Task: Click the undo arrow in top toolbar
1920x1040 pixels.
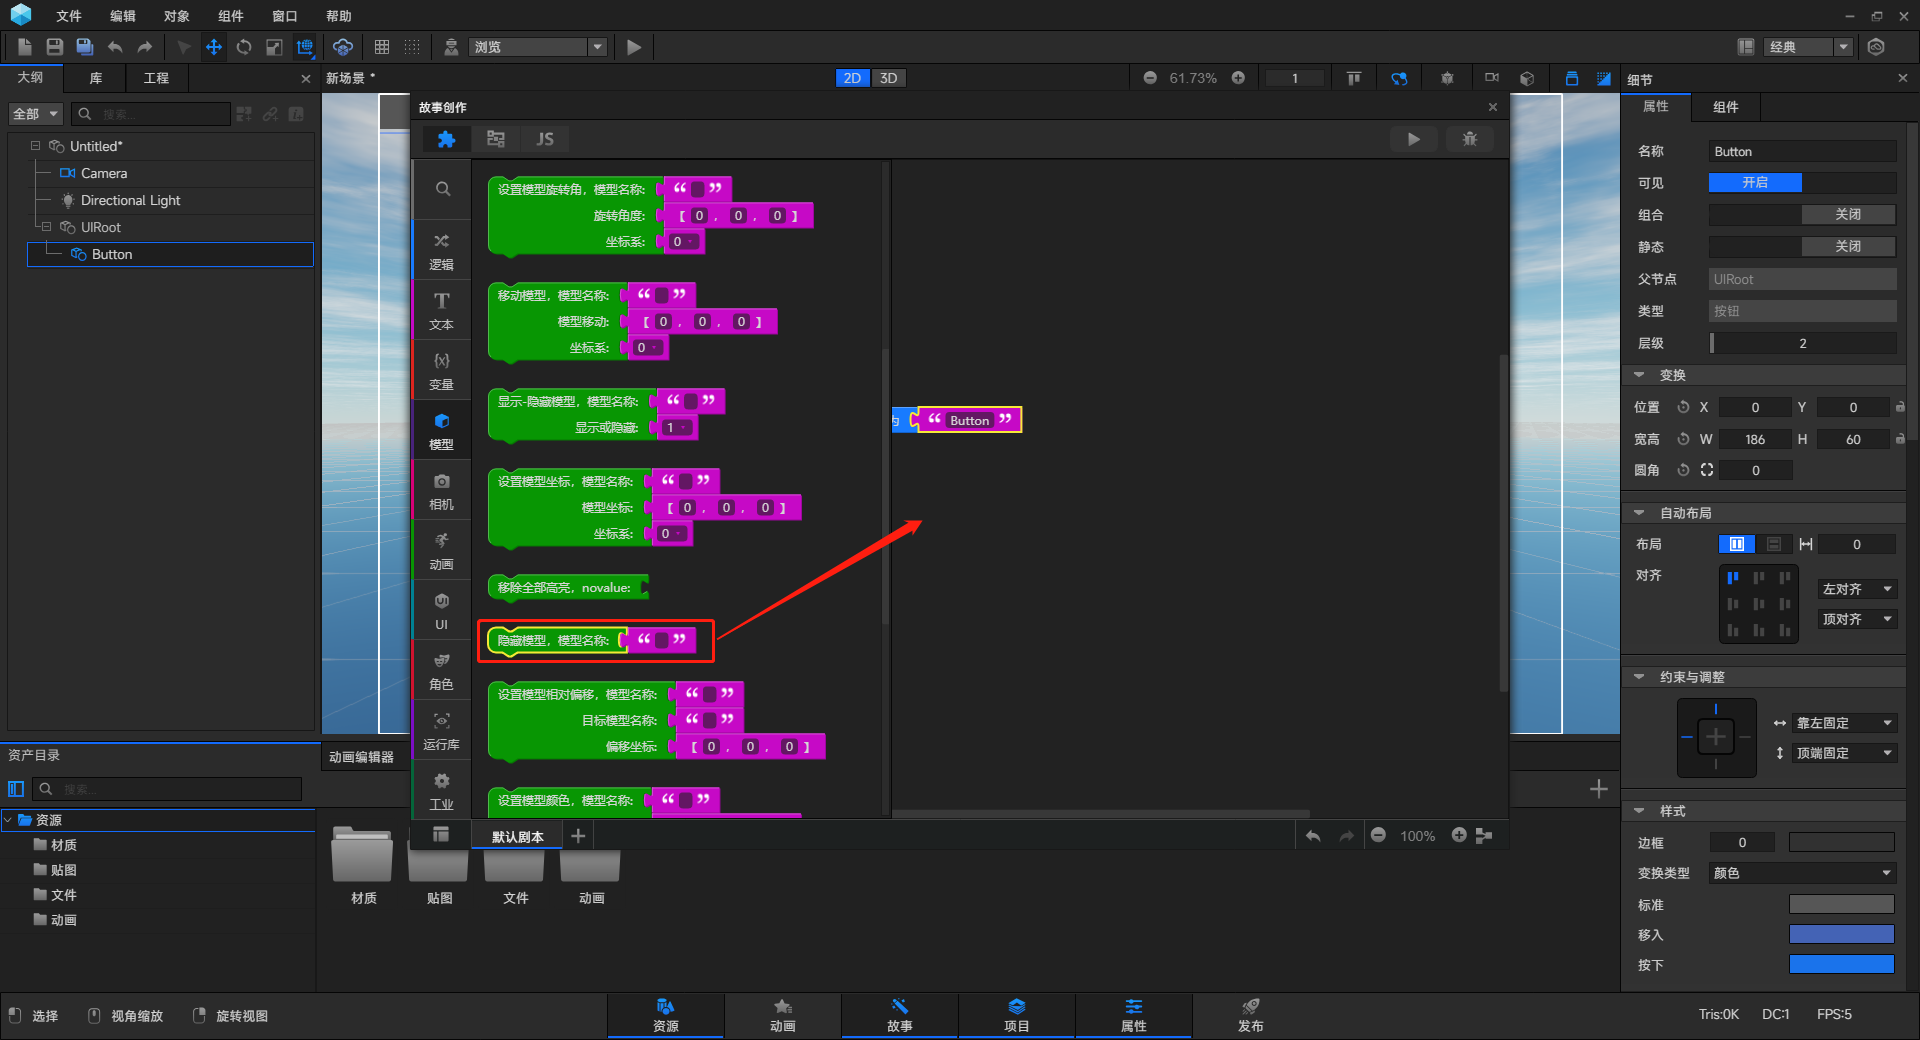Action: click(115, 47)
